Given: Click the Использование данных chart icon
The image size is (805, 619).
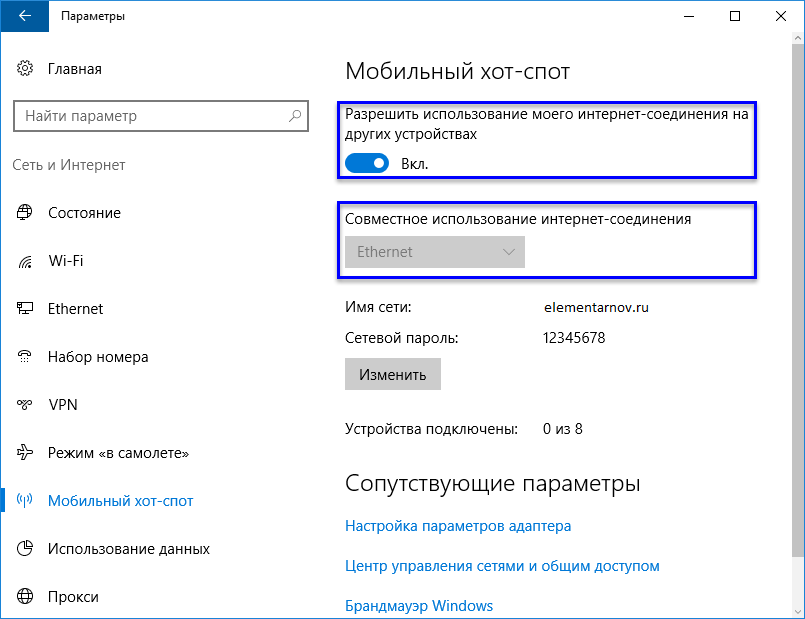Looking at the screenshot, I should pos(25,549).
